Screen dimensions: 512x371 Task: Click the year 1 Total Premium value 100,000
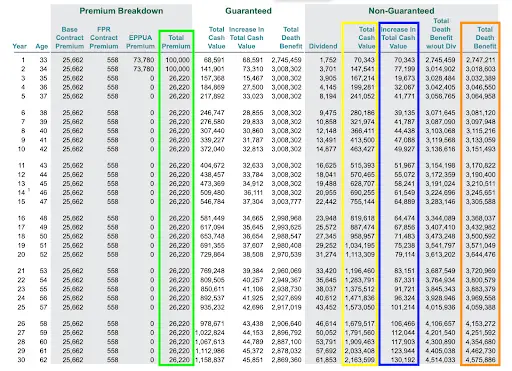click(x=177, y=60)
